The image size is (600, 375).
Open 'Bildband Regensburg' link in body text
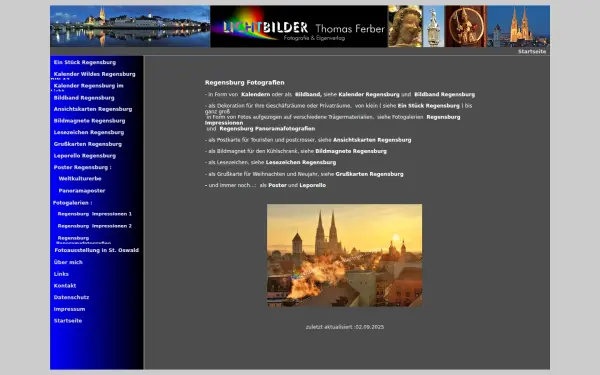coord(444,95)
